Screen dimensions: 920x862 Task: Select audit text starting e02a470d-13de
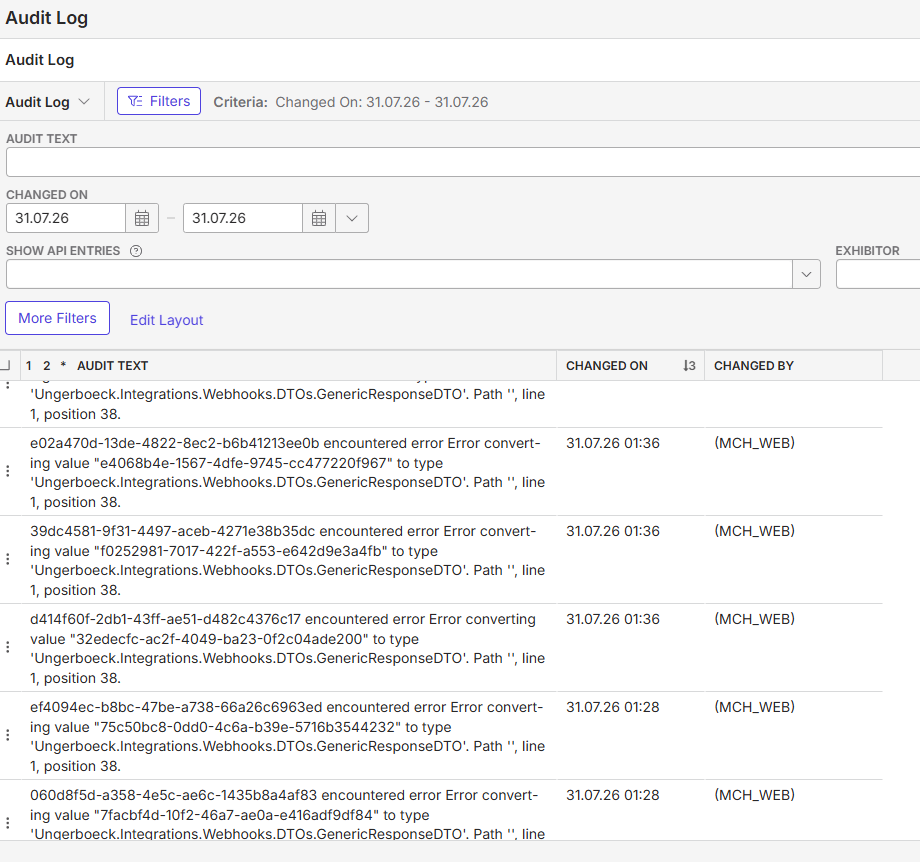click(288, 472)
